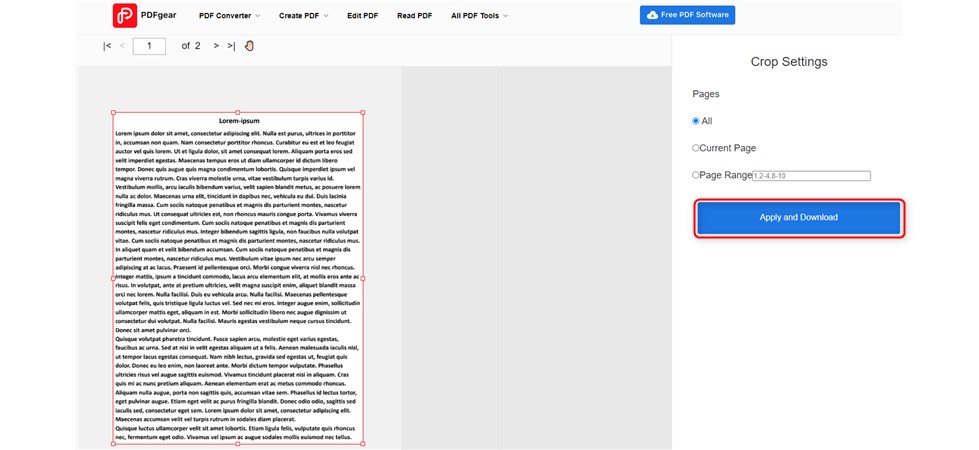The width and height of the screenshot is (979, 450).
Task: Click the Free PDF Software button
Action: pos(687,15)
